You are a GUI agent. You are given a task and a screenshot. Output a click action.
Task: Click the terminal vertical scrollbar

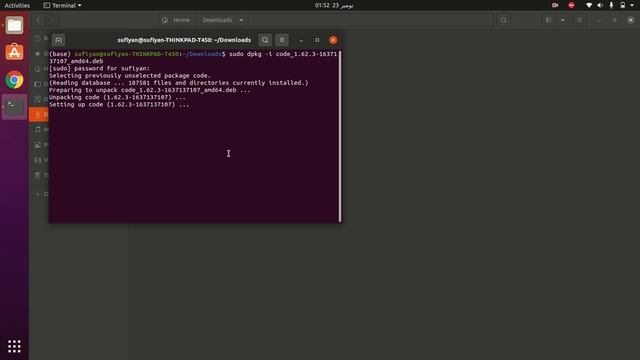[340, 136]
